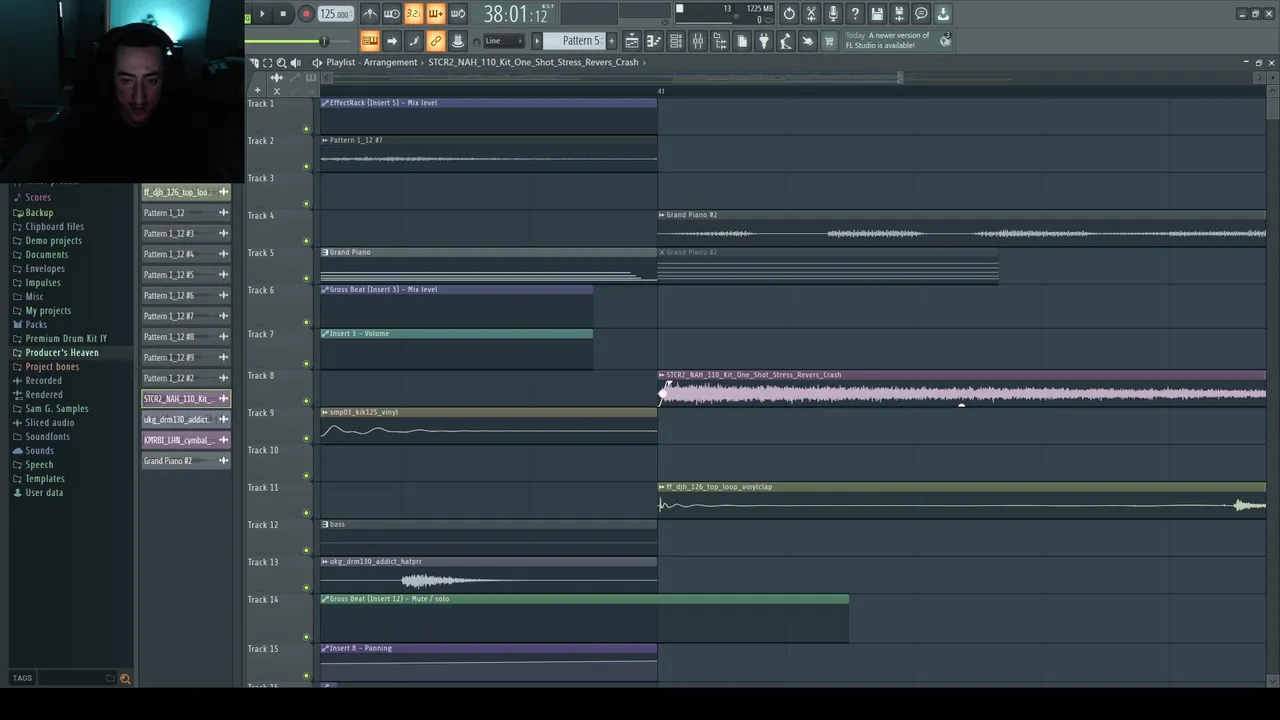Select Producer's Heaven folder
Screen dimensions: 1280x720
(x=62, y=352)
